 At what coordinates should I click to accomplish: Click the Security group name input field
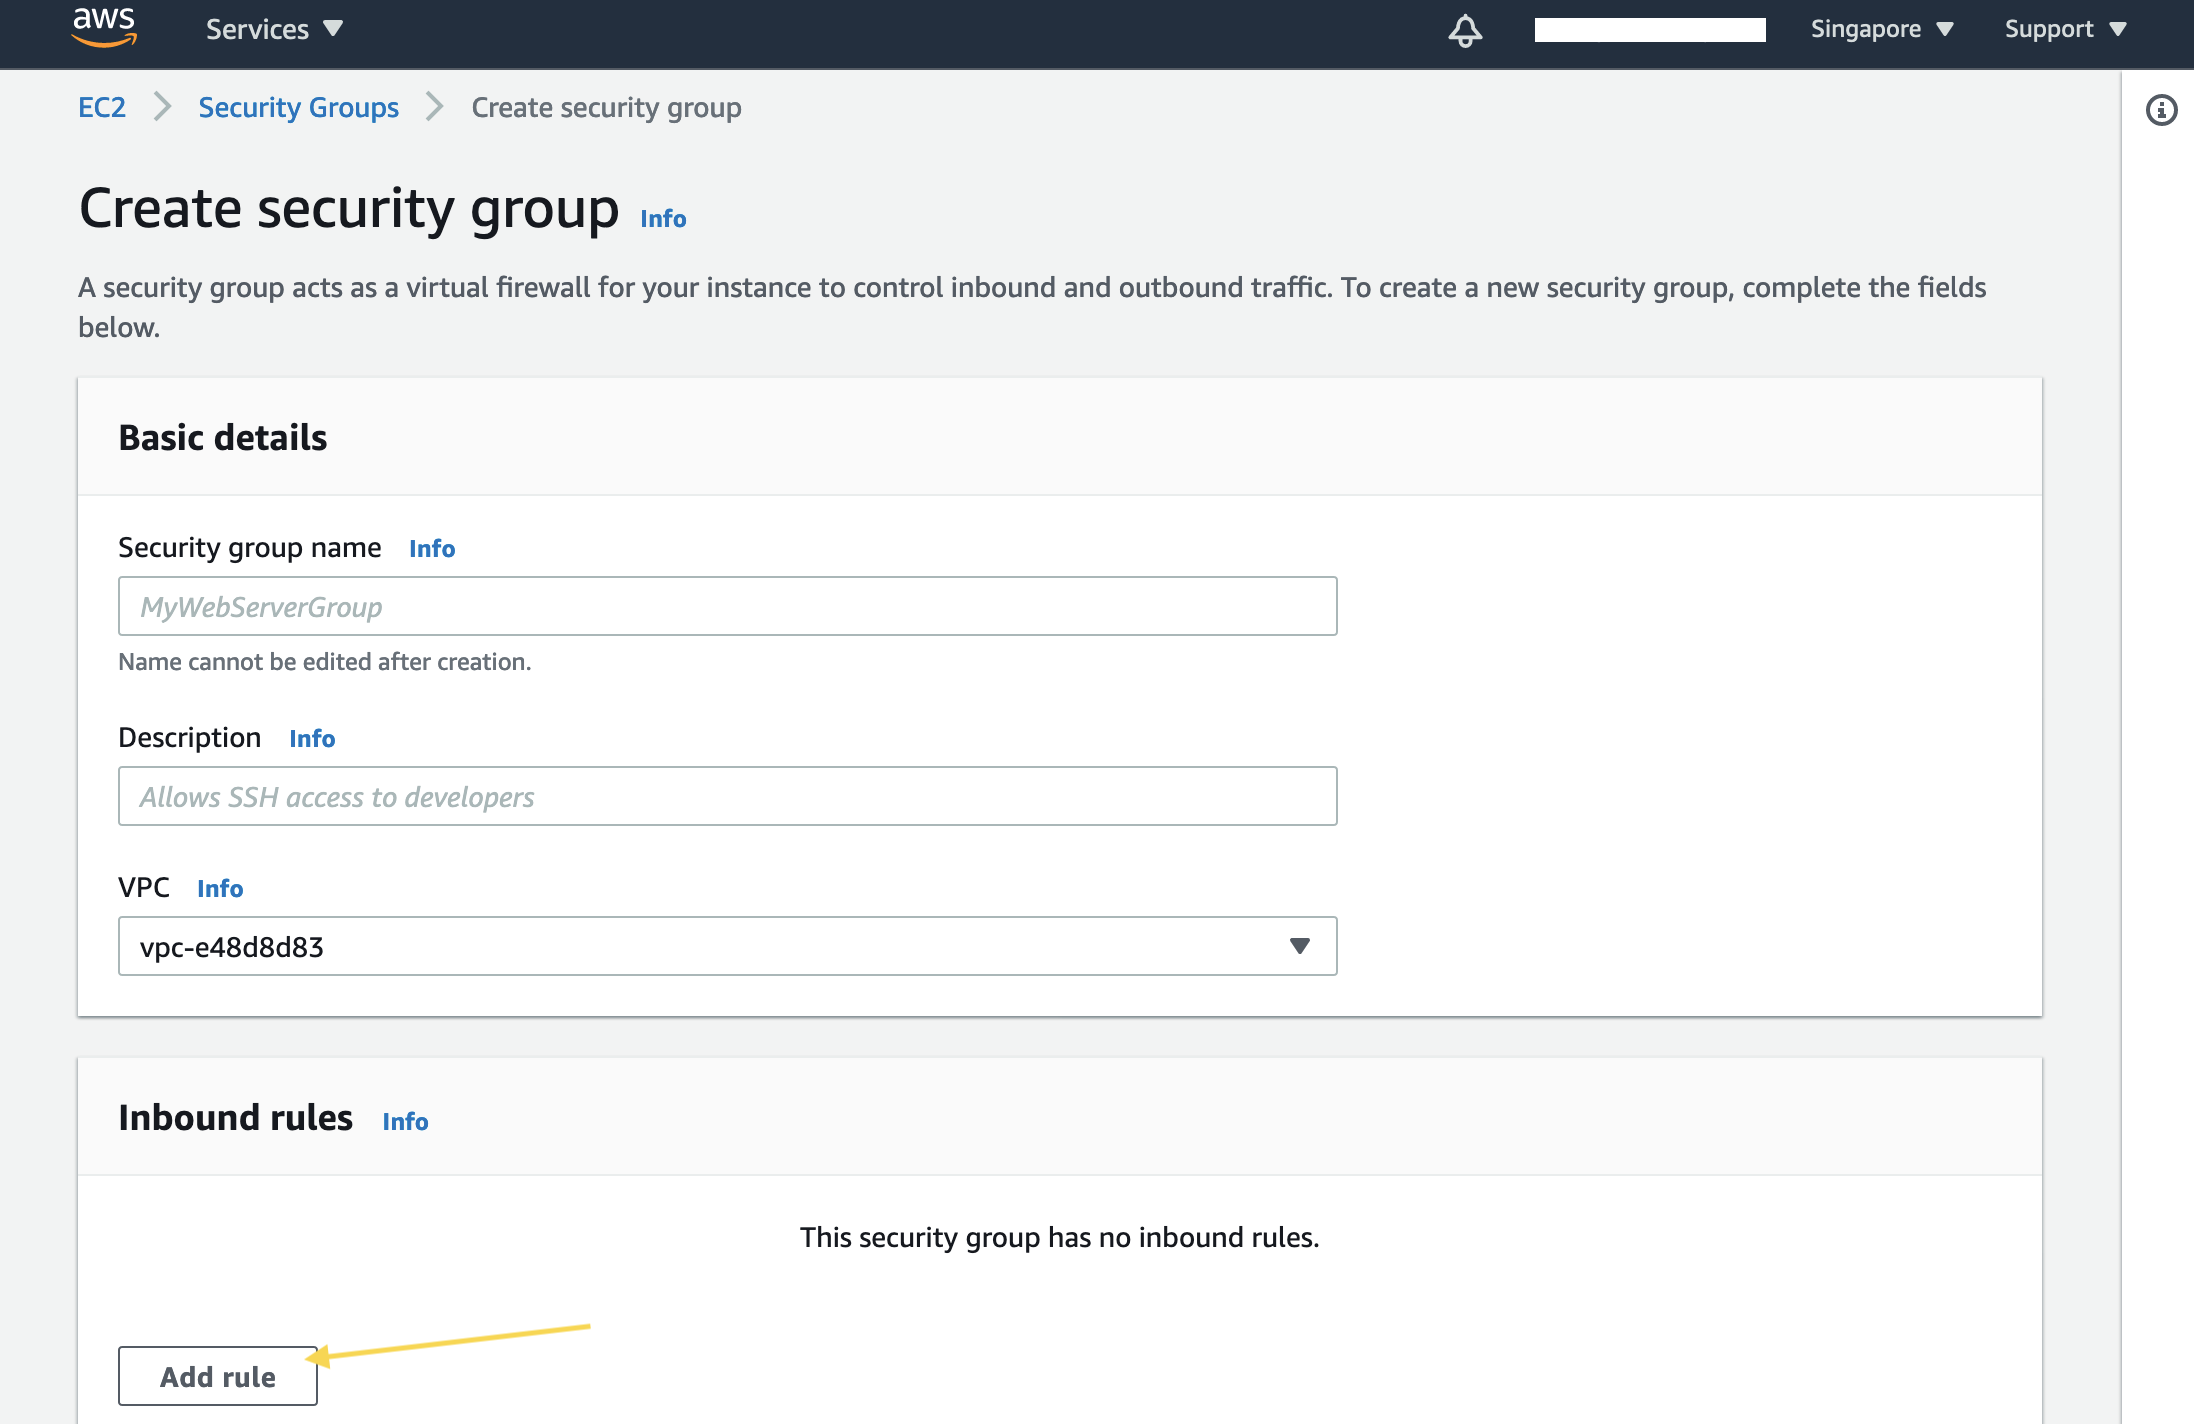click(727, 606)
